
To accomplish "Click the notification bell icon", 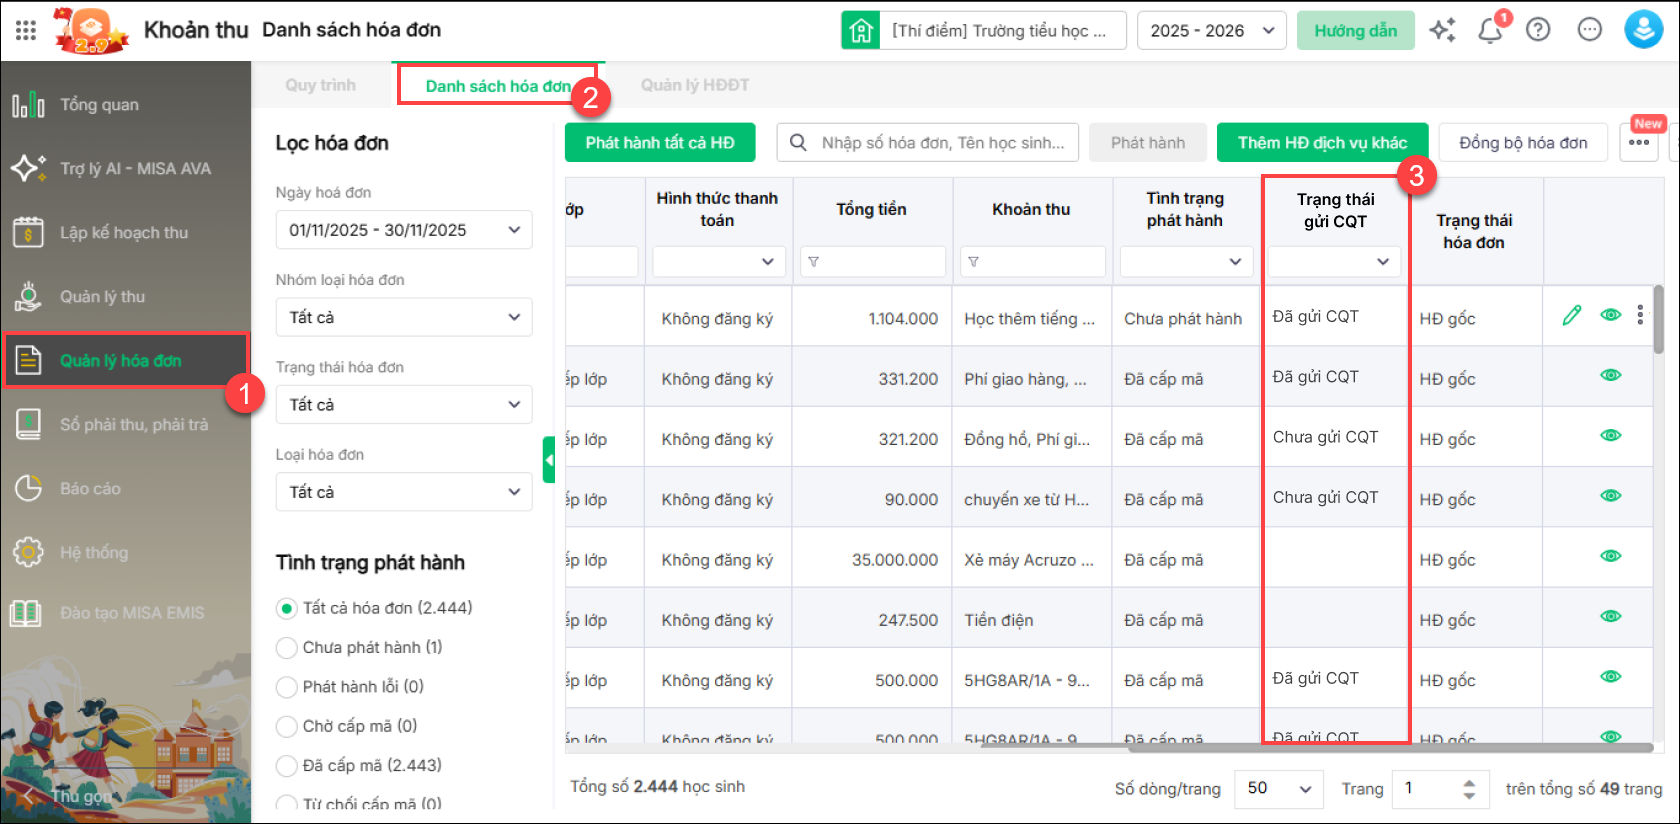I will (1490, 30).
